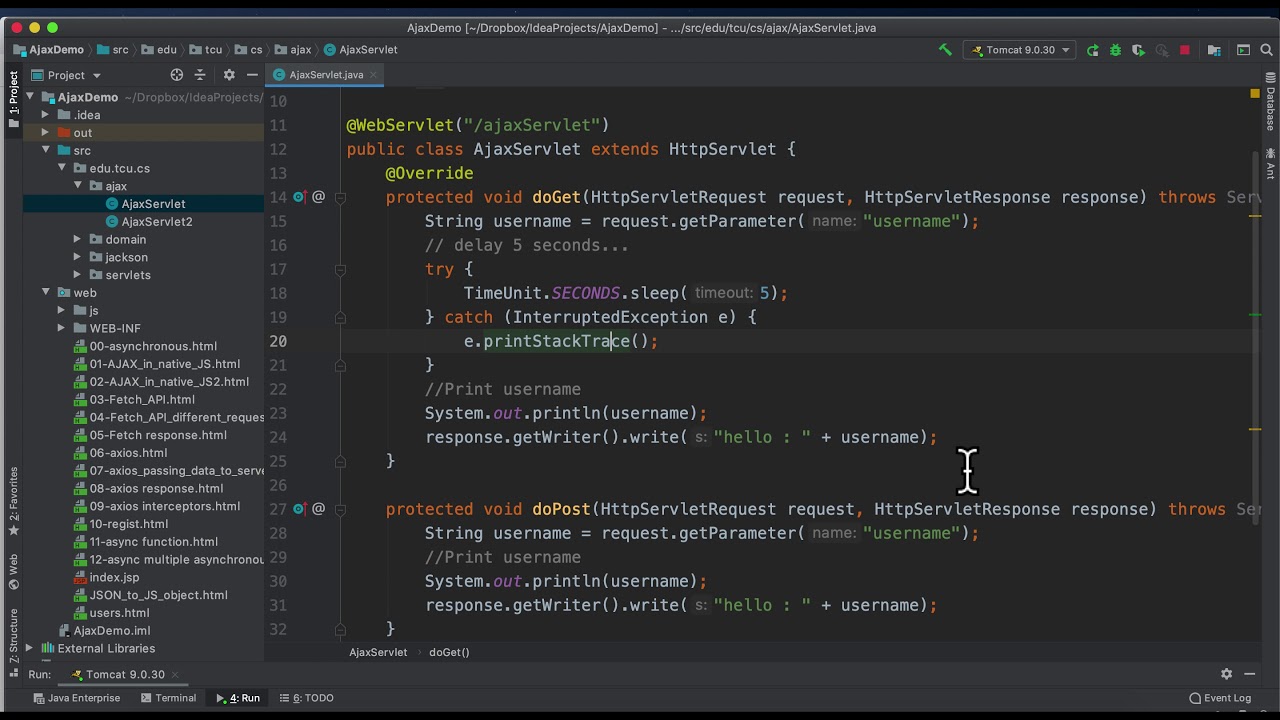The image size is (1280, 720).
Task: Fold the doGet method at line 14
Action: pyautogui.click(x=340, y=197)
